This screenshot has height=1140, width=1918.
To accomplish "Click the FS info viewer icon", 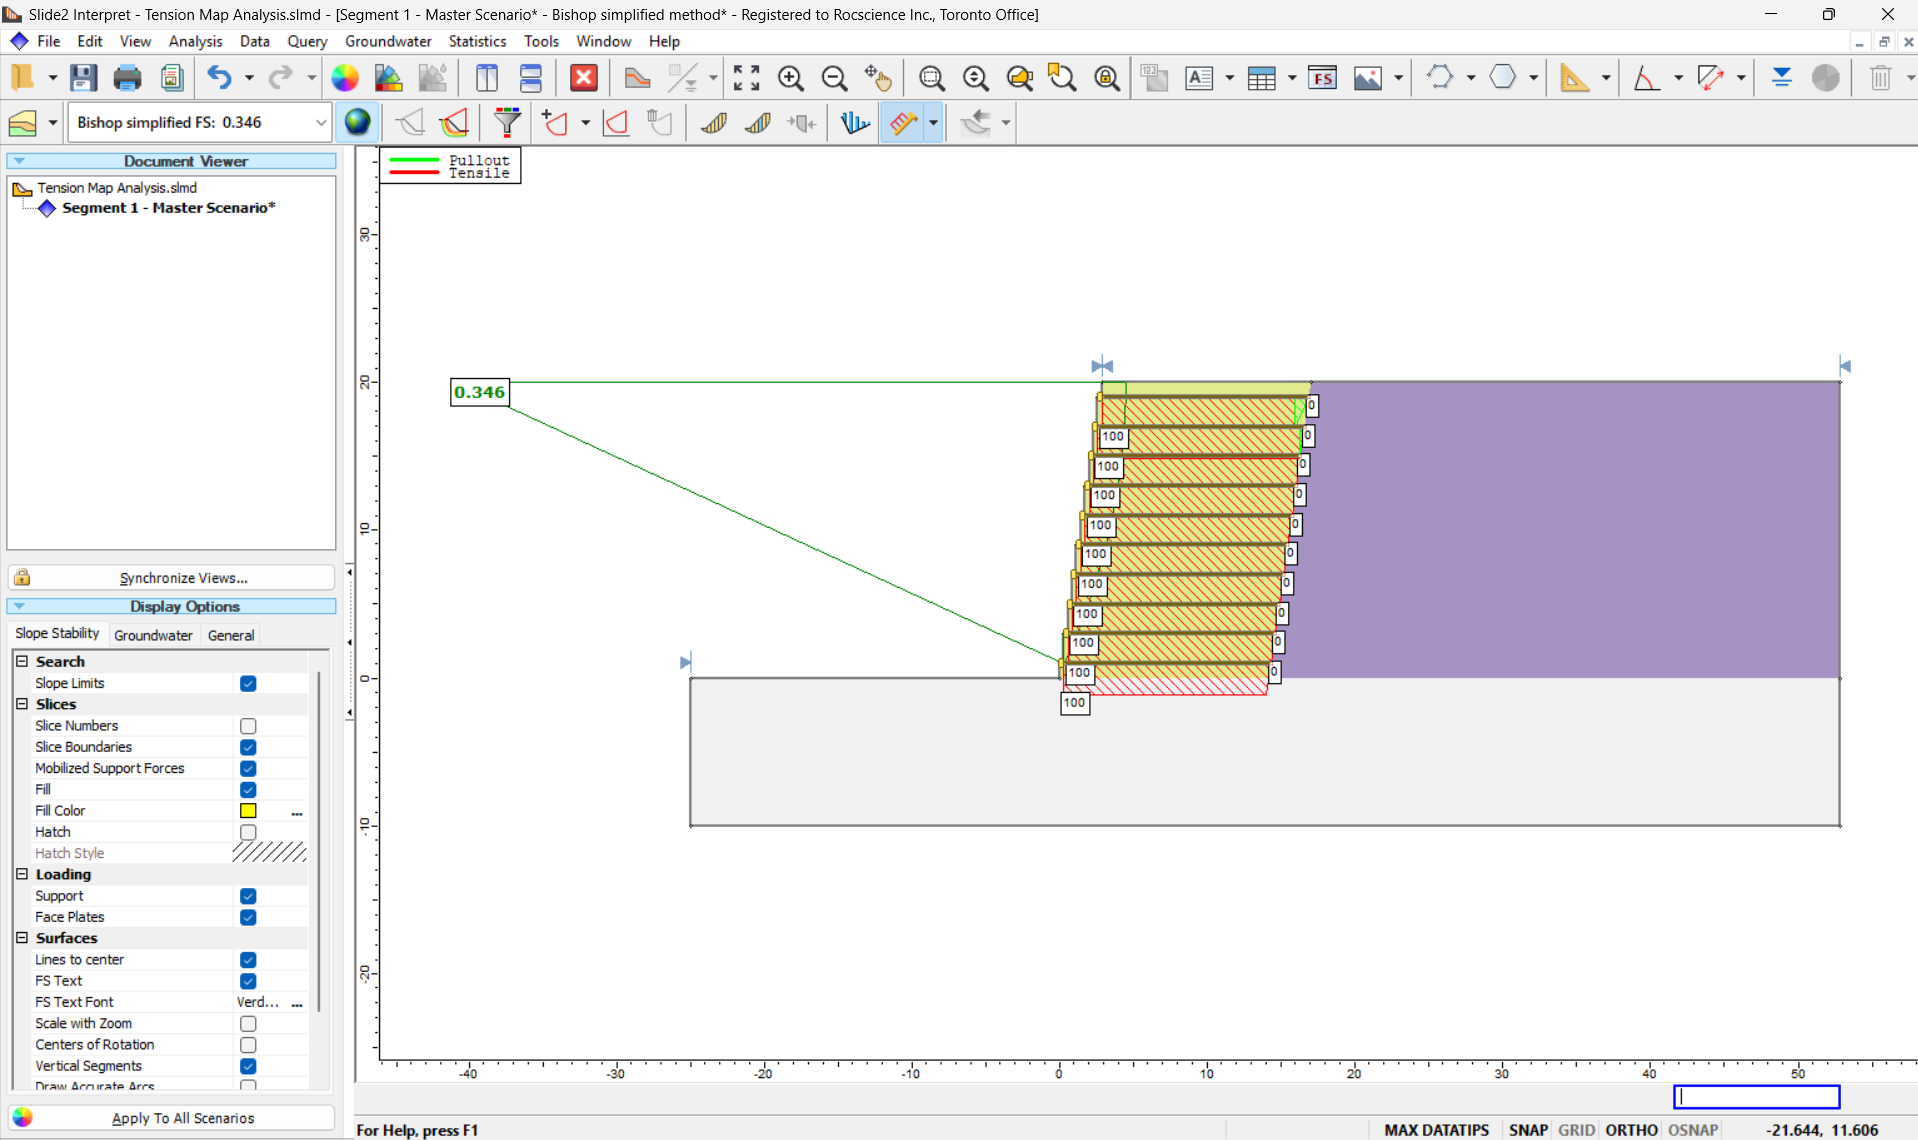I will coord(1322,78).
